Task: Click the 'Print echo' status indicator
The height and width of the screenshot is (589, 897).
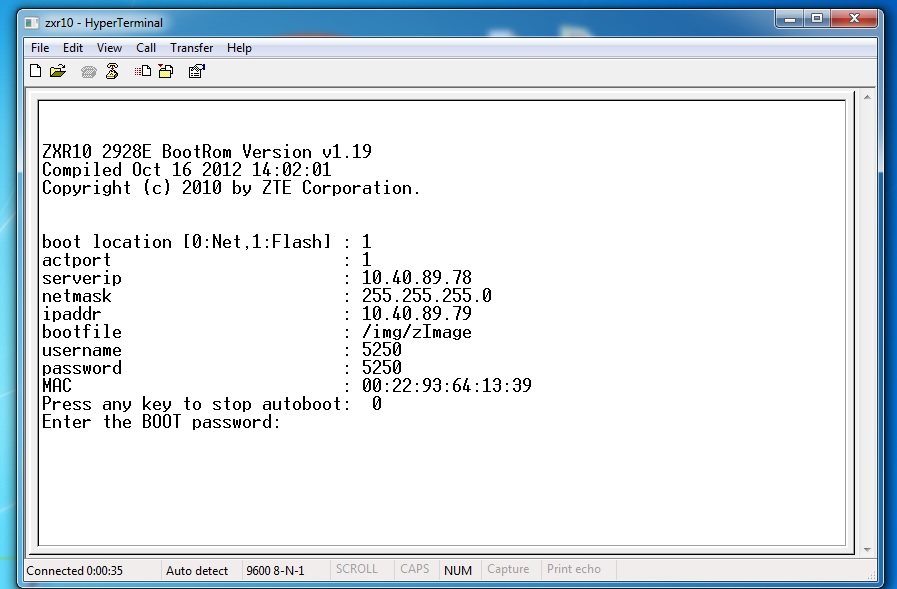Action: point(574,569)
